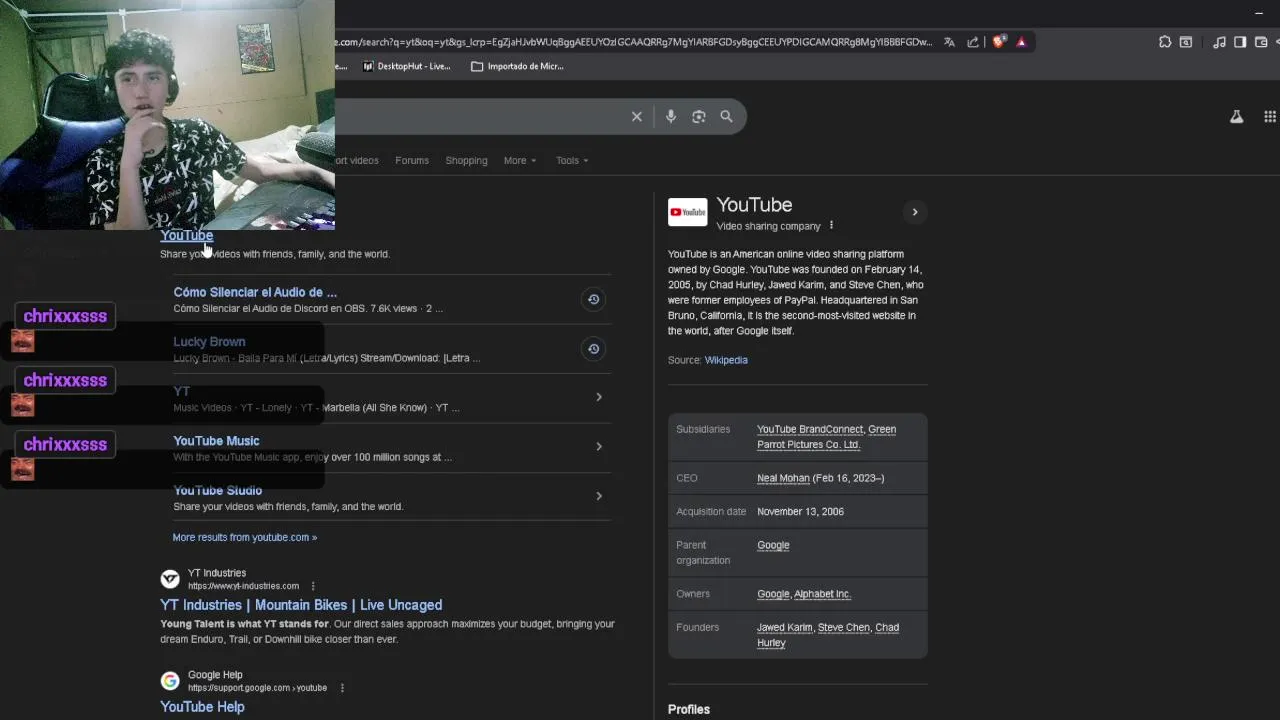Click Jawed Karim founder link

point(785,628)
